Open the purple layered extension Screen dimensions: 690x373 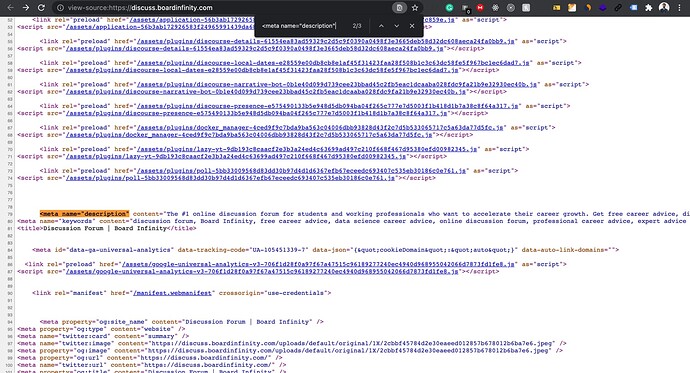pyautogui.click(x=603, y=7)
